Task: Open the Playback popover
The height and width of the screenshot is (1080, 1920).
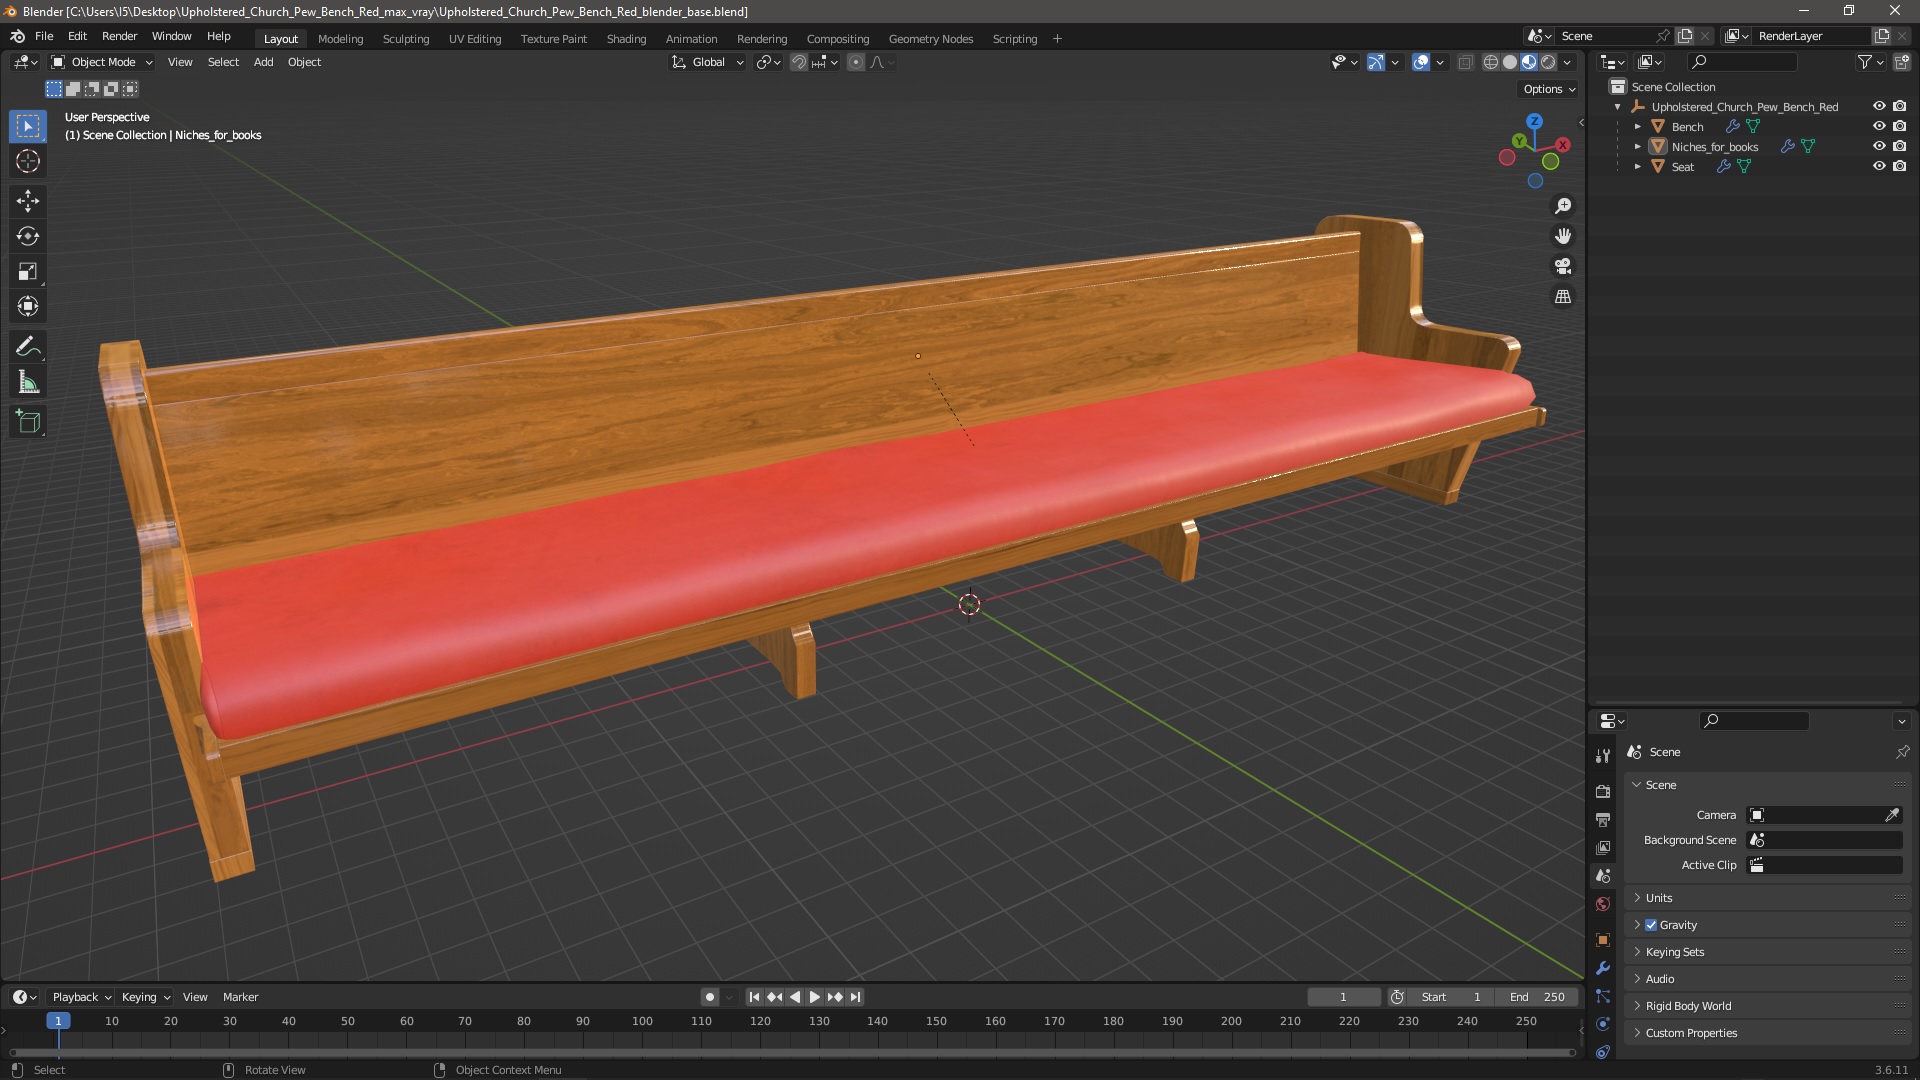Action: (x=81, y=997)
